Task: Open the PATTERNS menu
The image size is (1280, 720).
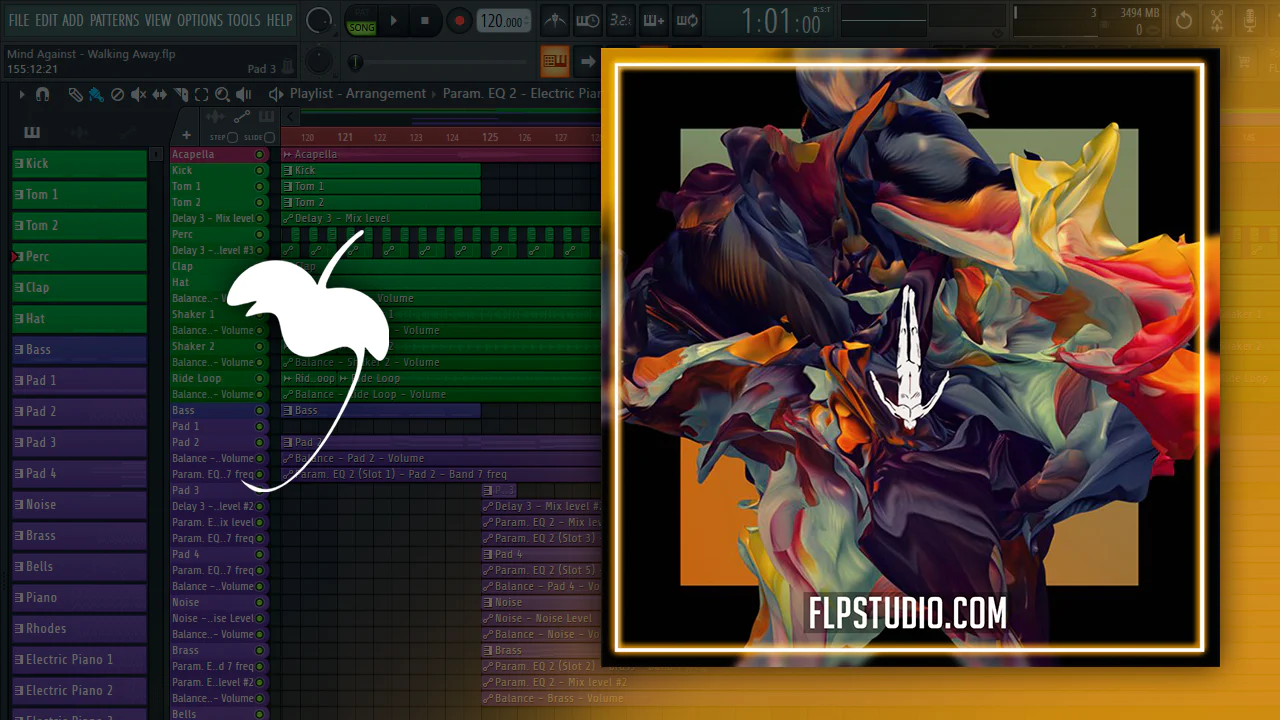Action: click(114, 20)
